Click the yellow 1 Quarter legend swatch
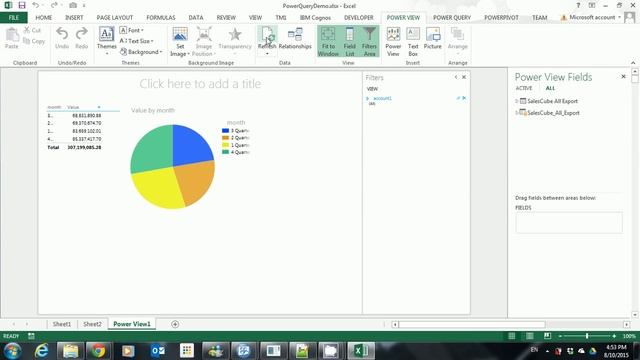The width and height of the screenshot is (640, 360). coord(225,145)
